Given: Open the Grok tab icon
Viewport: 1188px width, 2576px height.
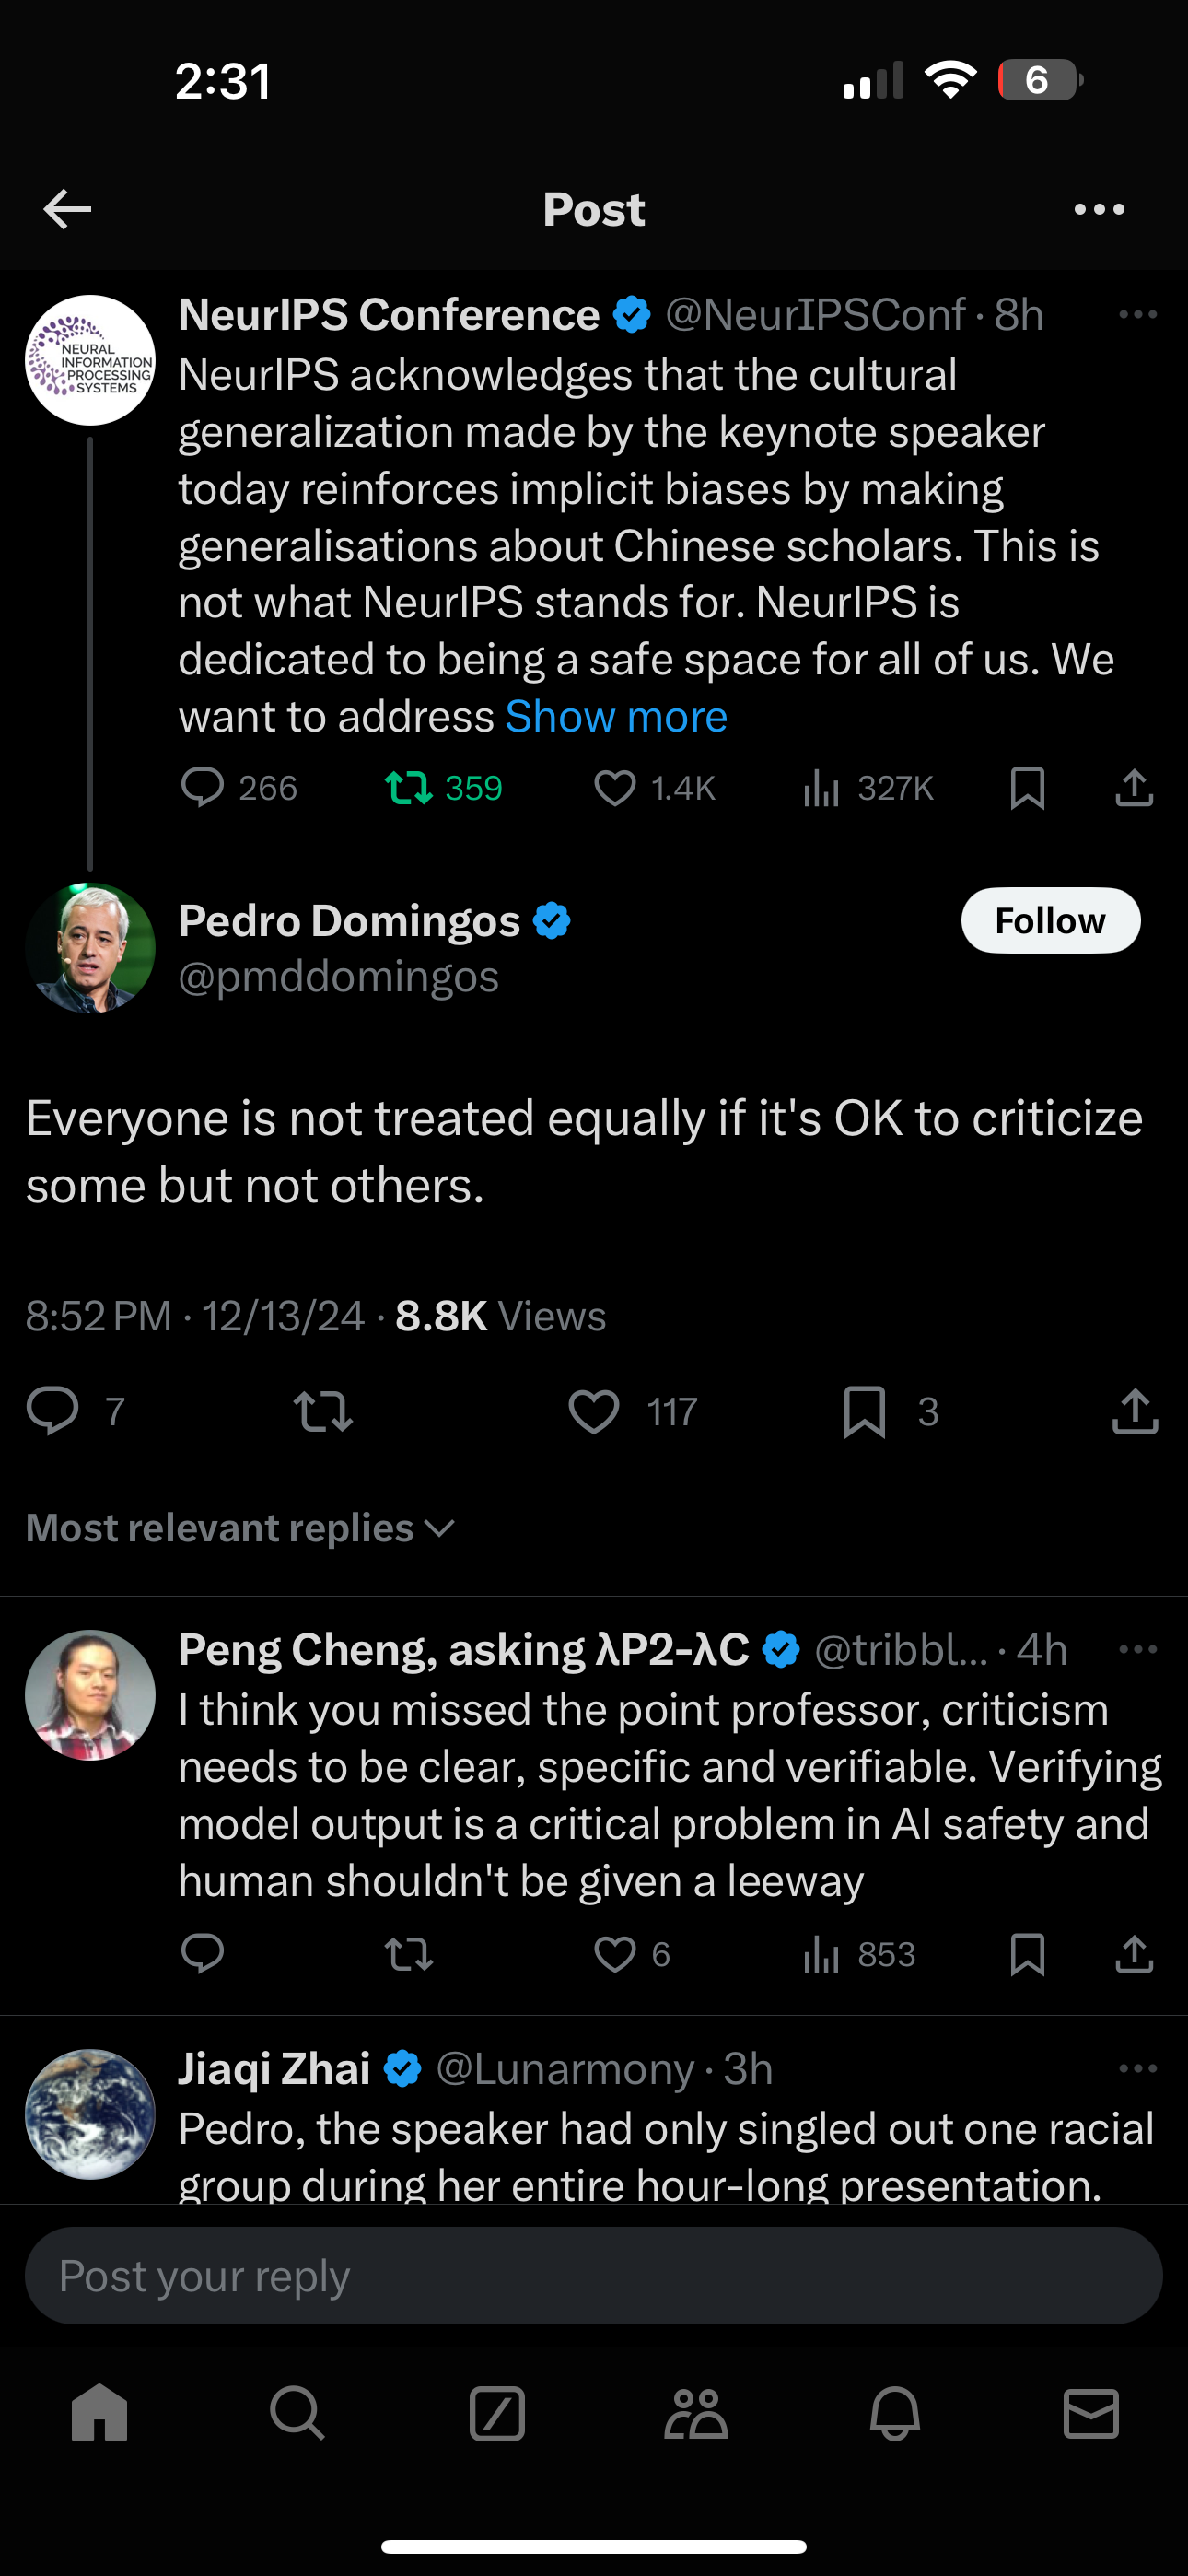Looking at the screenshot, I should (497, 2414).
